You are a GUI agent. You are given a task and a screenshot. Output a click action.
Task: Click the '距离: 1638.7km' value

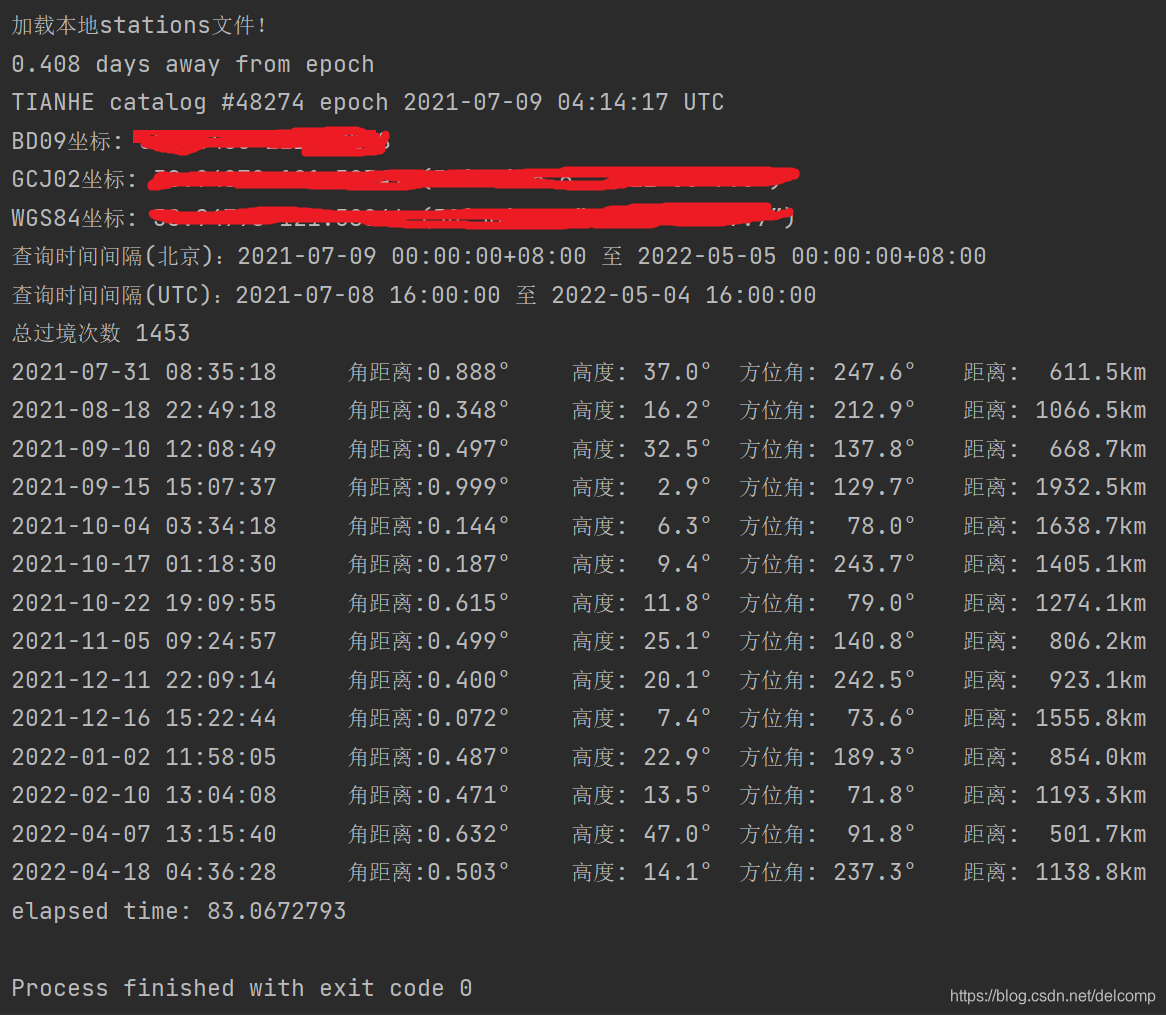[x=1055, y=526]
